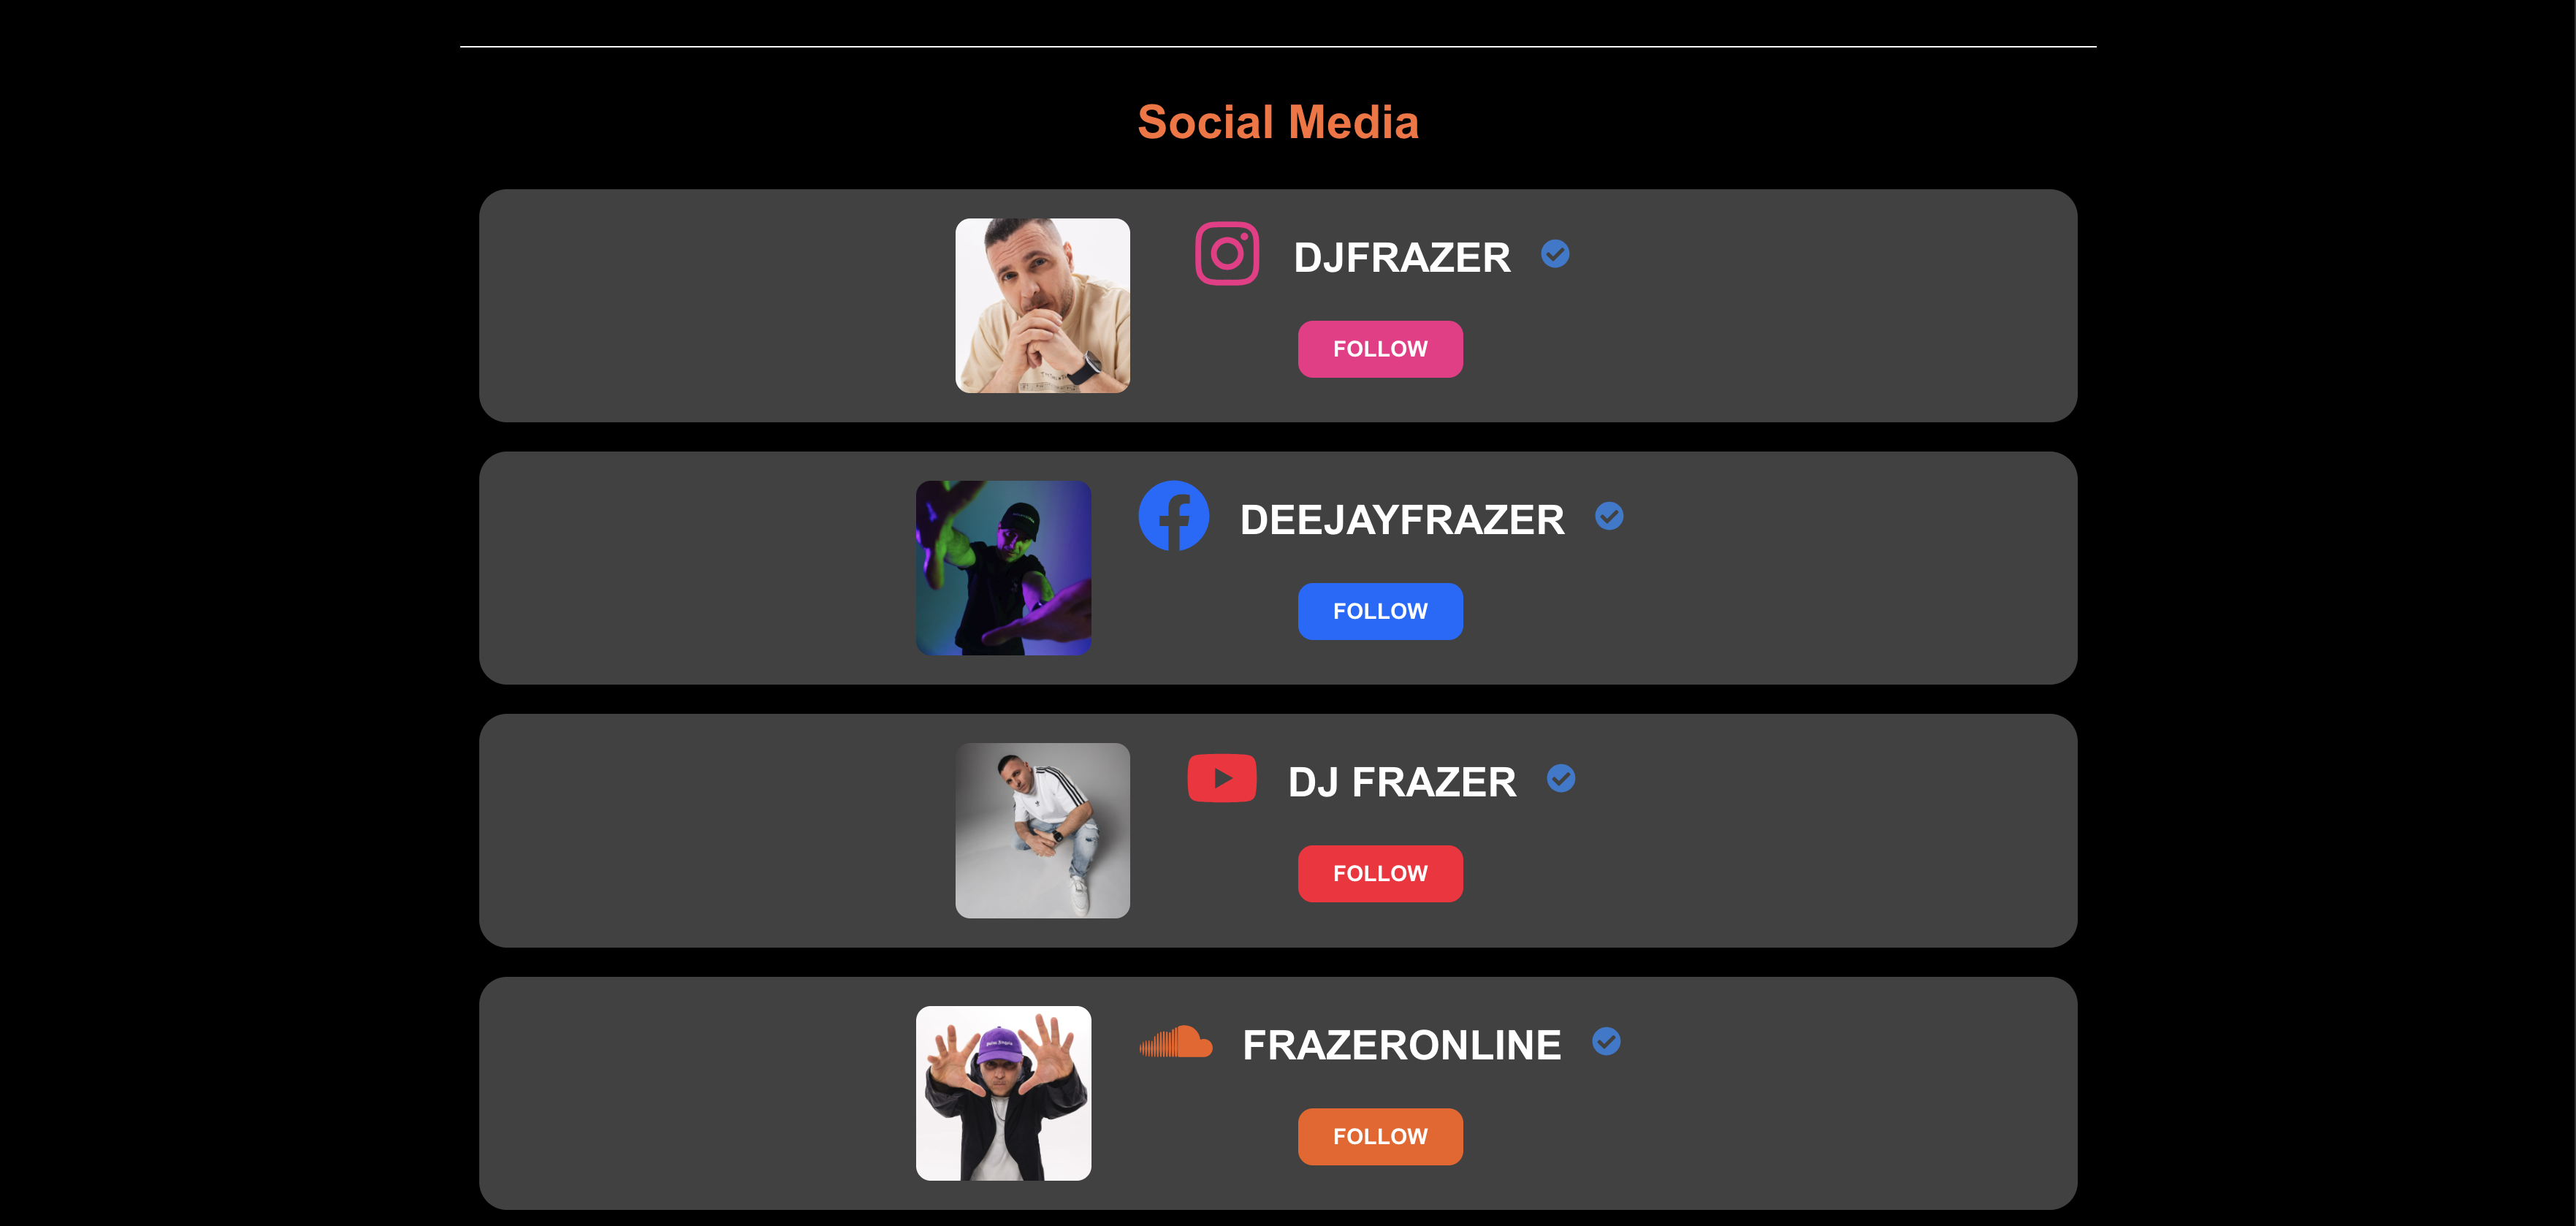Viewport: 2576px width, 1226px height.
Task: Click verified badge beside FRAZERONLINE
Action: (1606, 1042)
